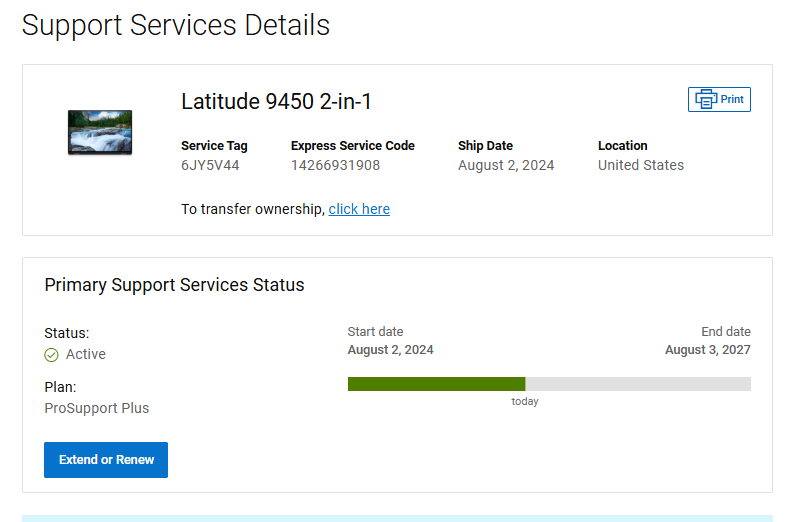Screen dimensions: 805x522
Task: Click the printer icon in Print button
Action: coord(706,99)
